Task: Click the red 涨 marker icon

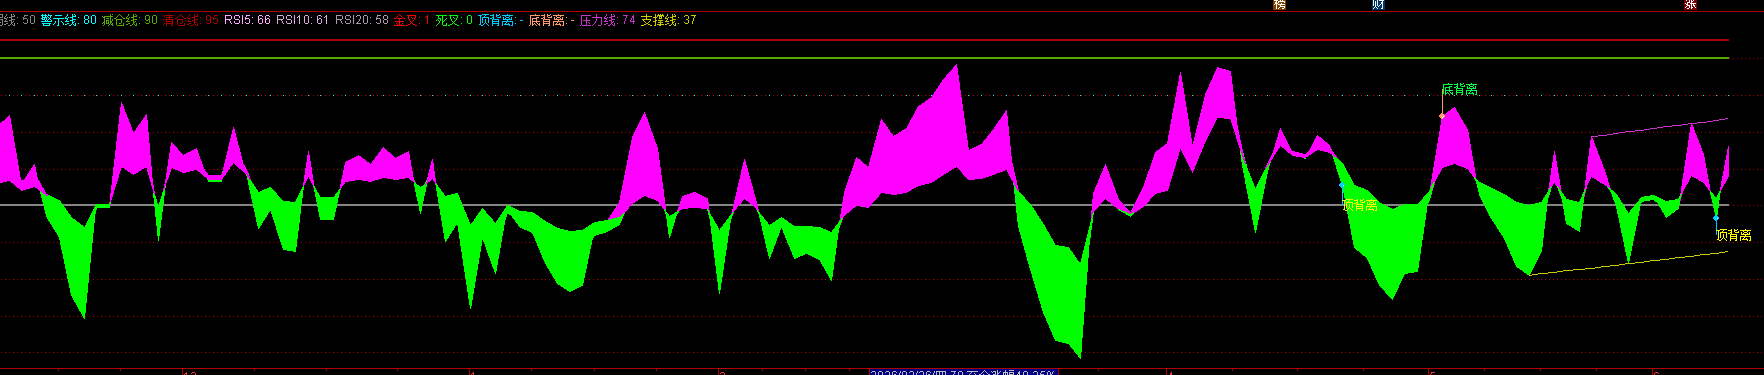Action: [x=1690, y=5]
